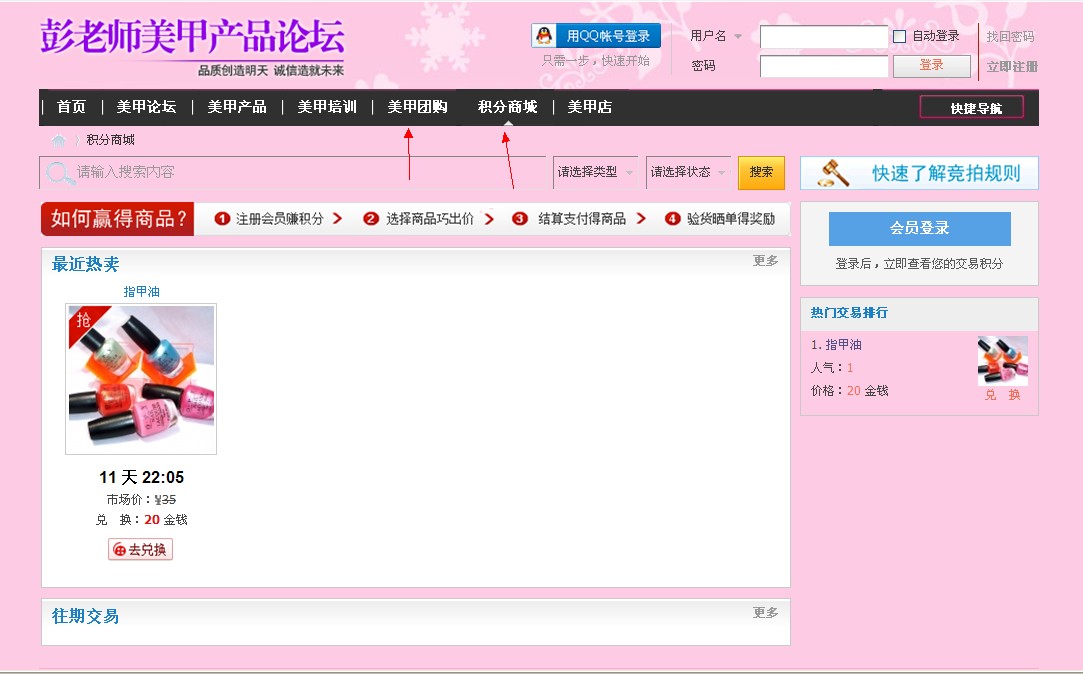This screenshot has width=1083, height=674.
Task: Click 最近热卖 section heading
Action: click(86, 264)
